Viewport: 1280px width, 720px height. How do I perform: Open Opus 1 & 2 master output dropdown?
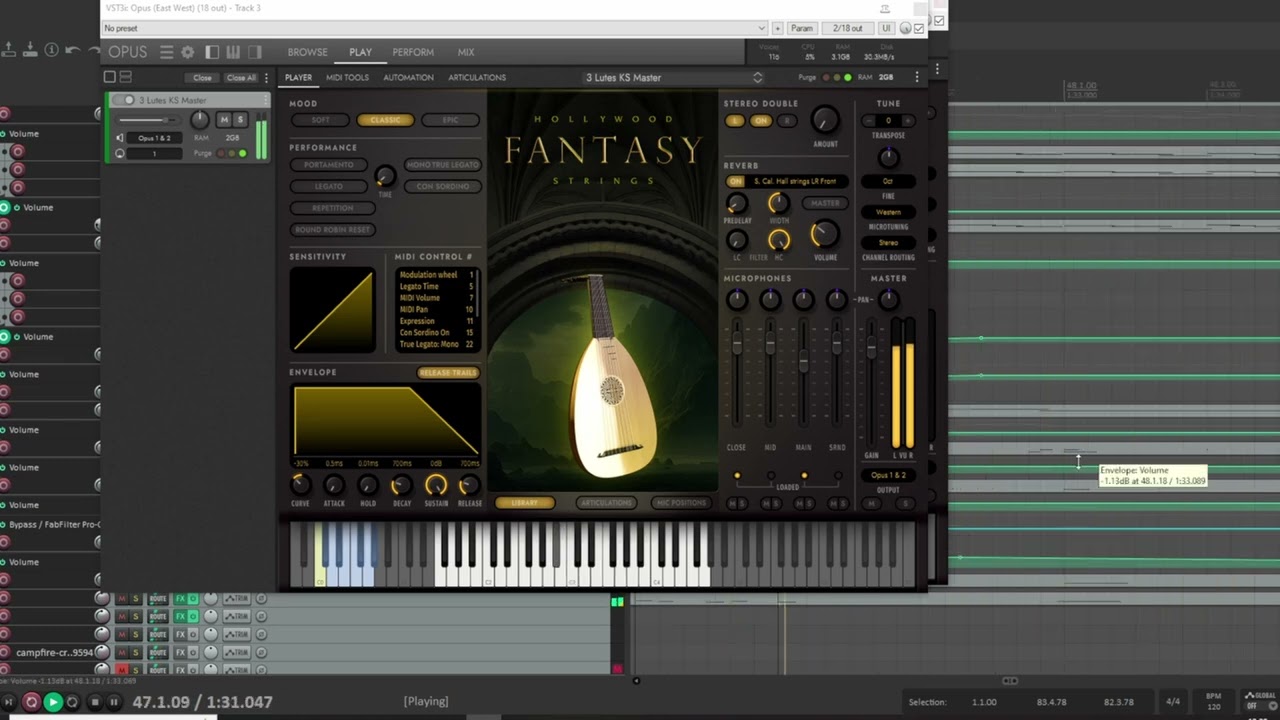click(x=888, y=475)
